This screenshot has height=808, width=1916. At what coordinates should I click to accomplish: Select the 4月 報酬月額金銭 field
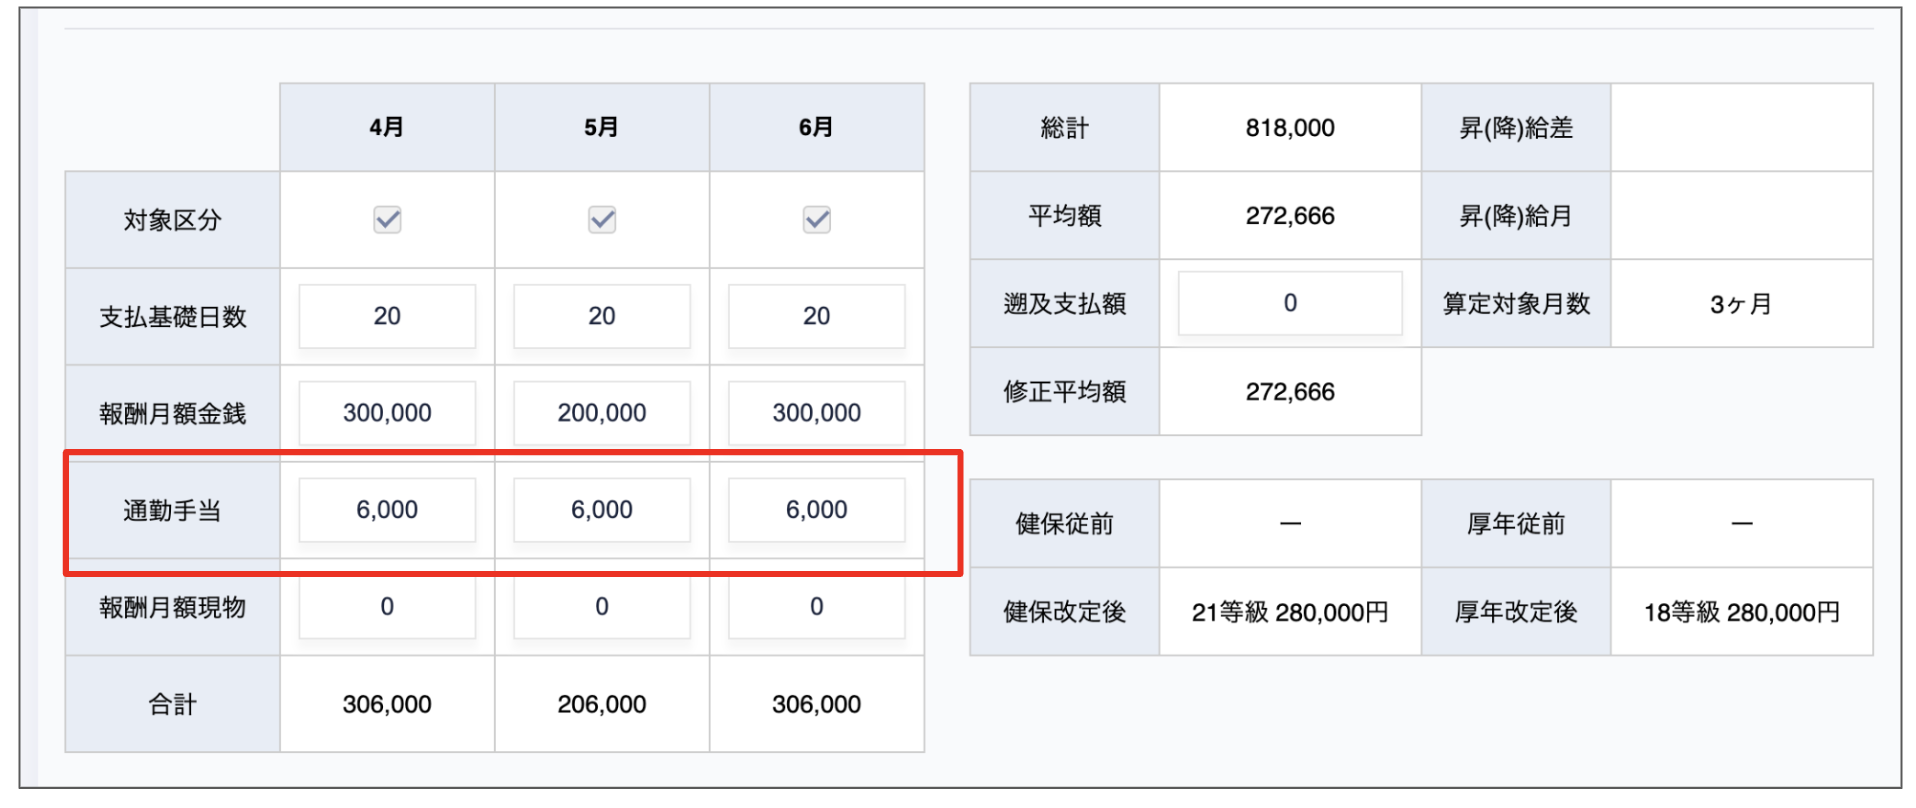point(387,413)
